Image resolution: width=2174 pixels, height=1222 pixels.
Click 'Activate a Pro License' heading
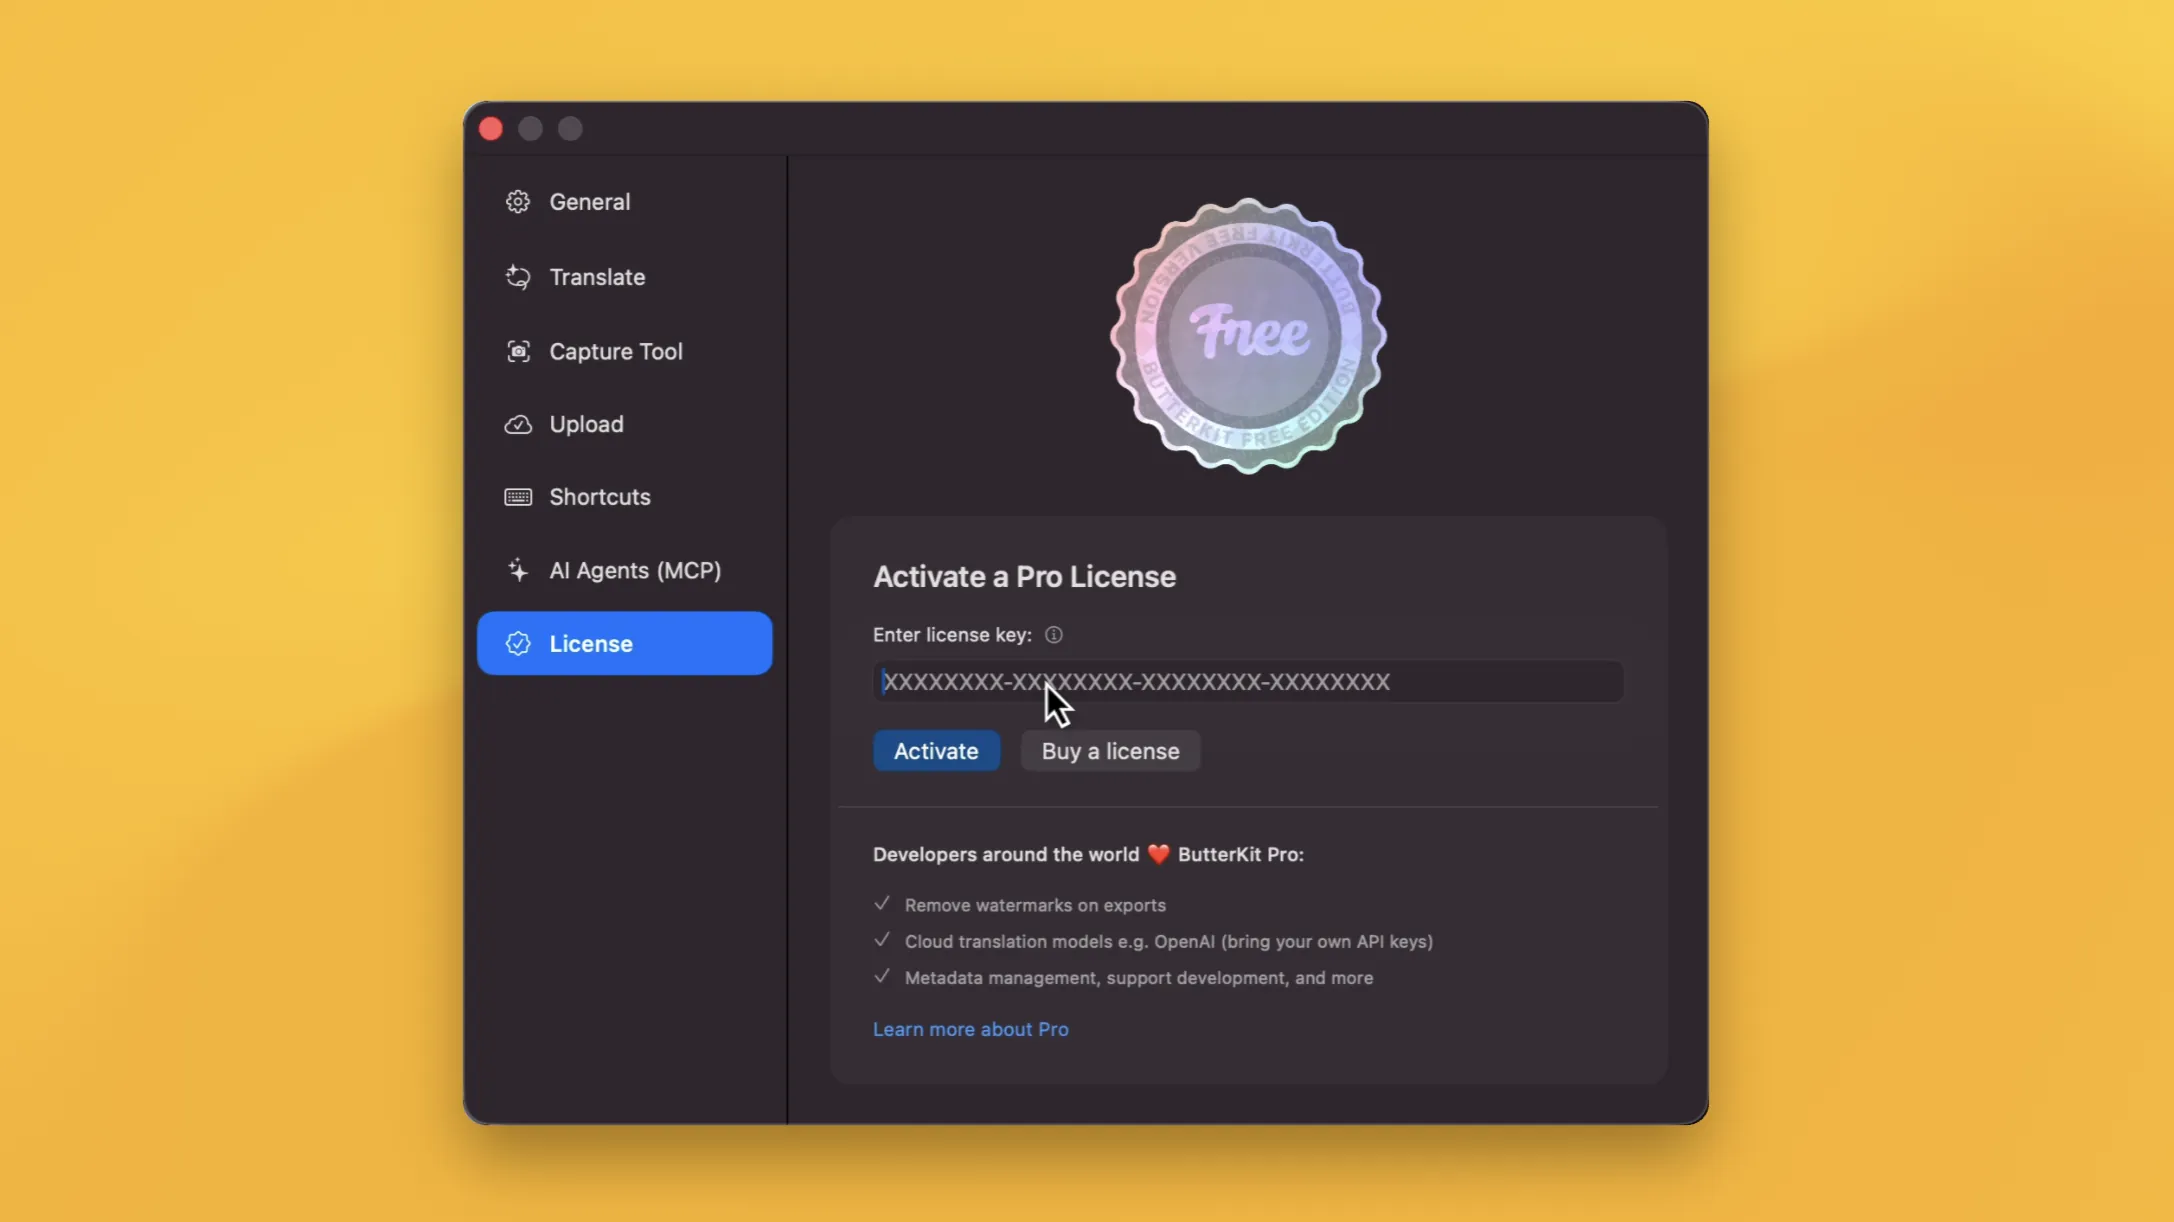[x=1024, y=577]
